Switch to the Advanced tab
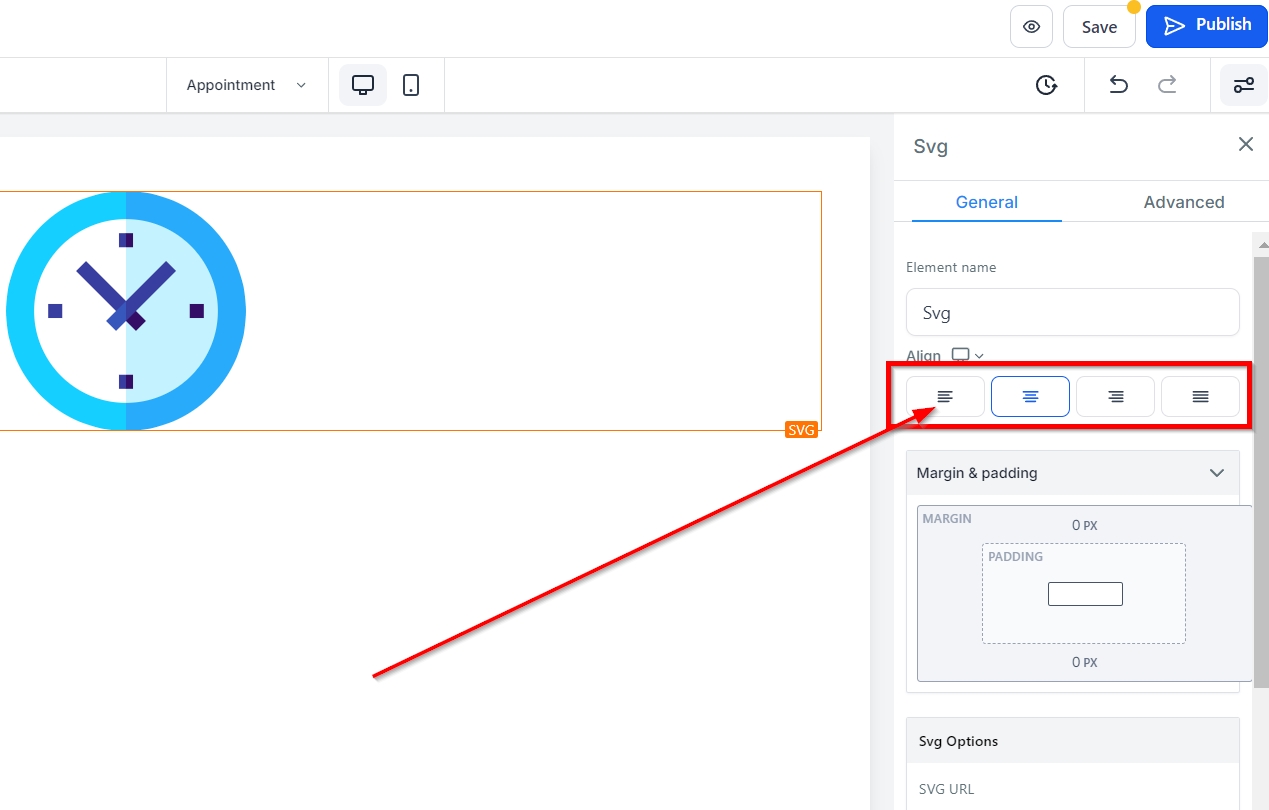Image resolution: width=1269 pixels, height=810 pixels. click(1183, 202)
